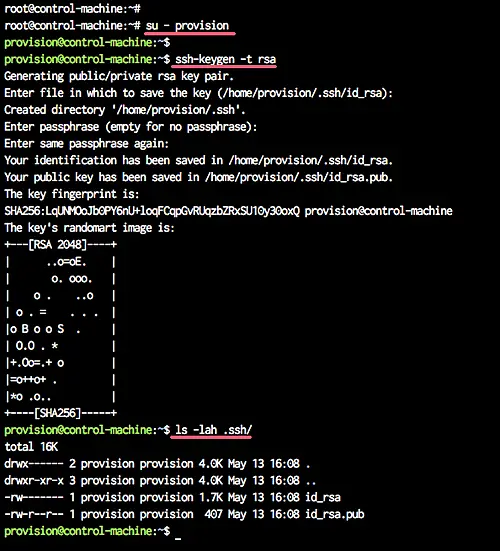The image size is (500, 551).
Task: Click the 'Enter file in which to save' line
Action: [198, 93]
